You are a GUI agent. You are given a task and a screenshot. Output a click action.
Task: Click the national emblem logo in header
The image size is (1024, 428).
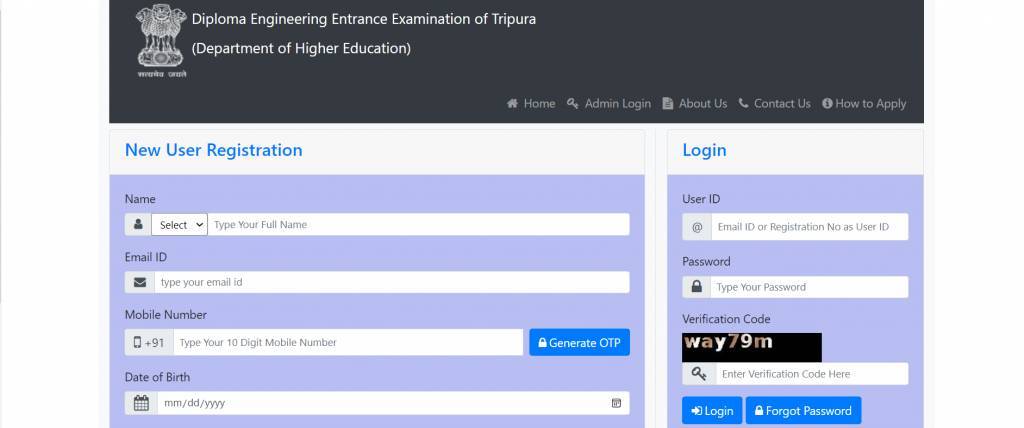pyautogui.click(x=161, y=40)
